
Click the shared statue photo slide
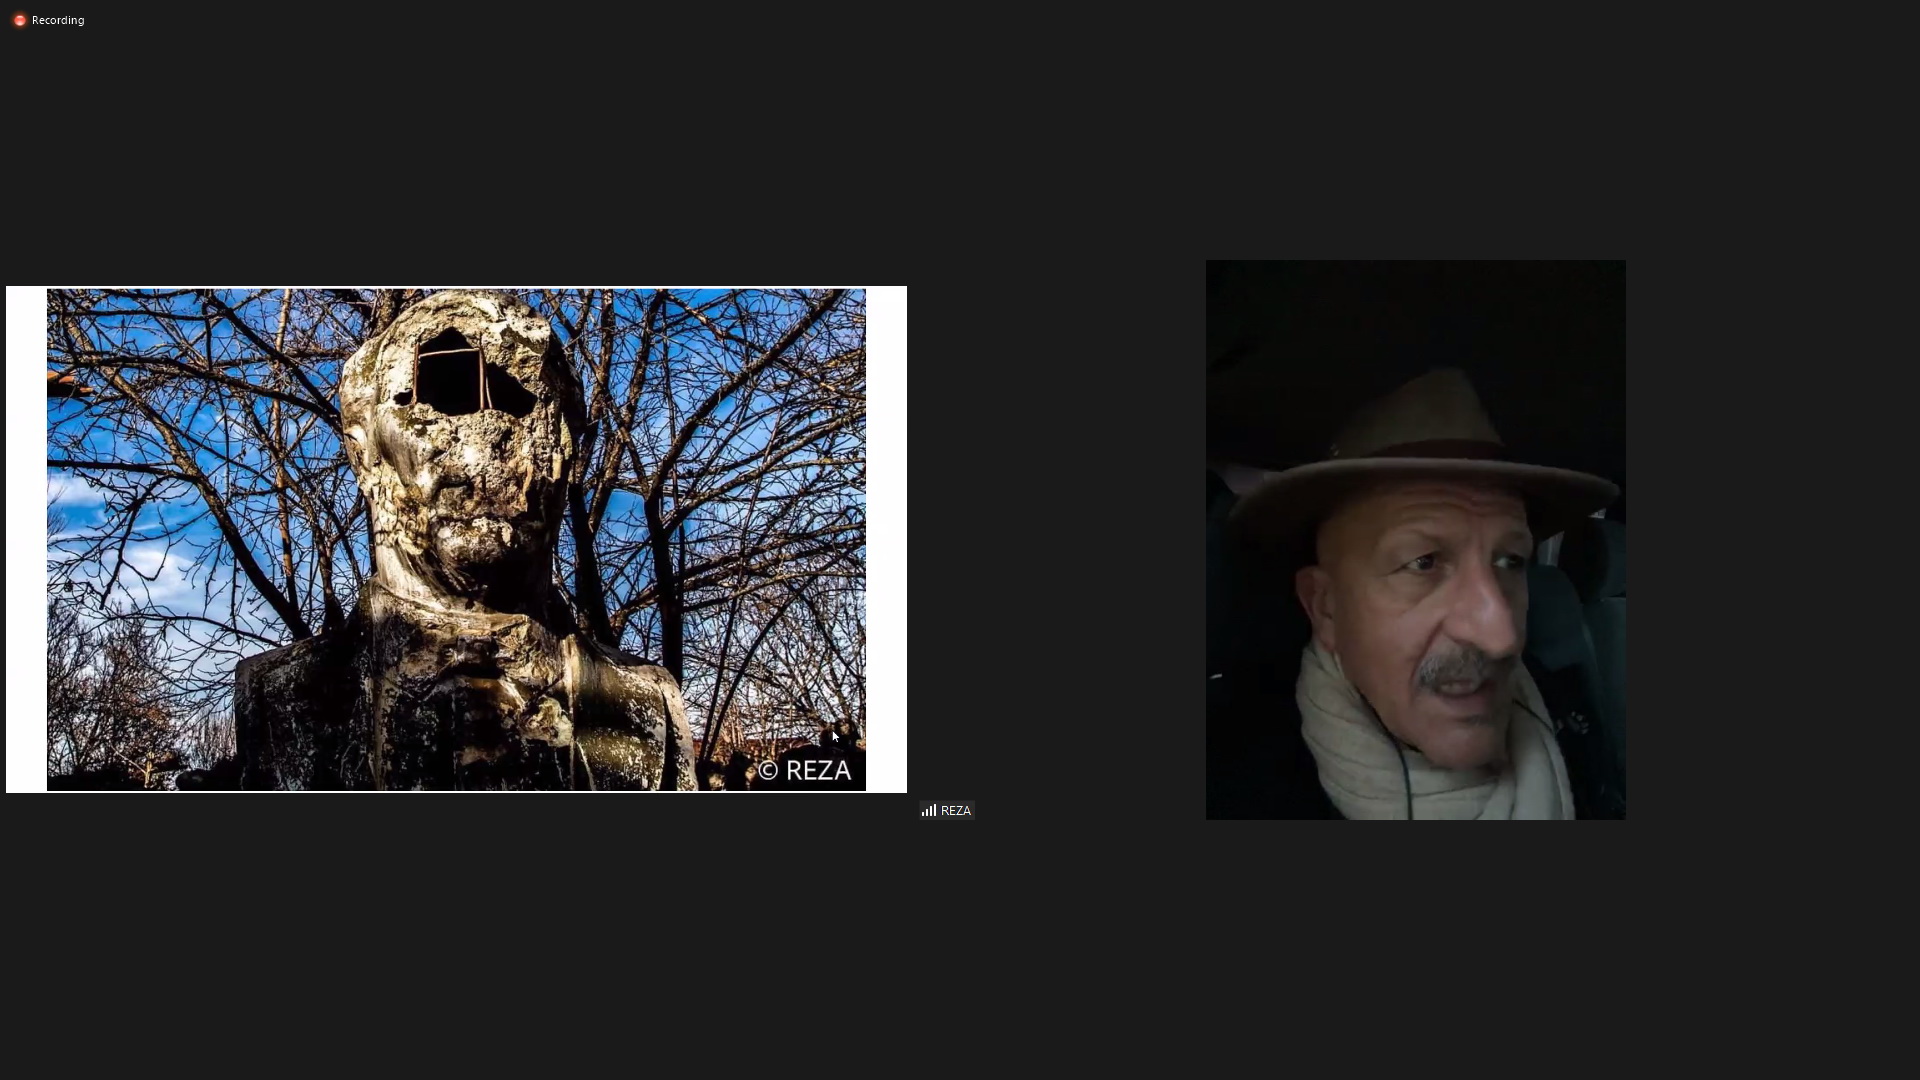[x=456, y=540]
